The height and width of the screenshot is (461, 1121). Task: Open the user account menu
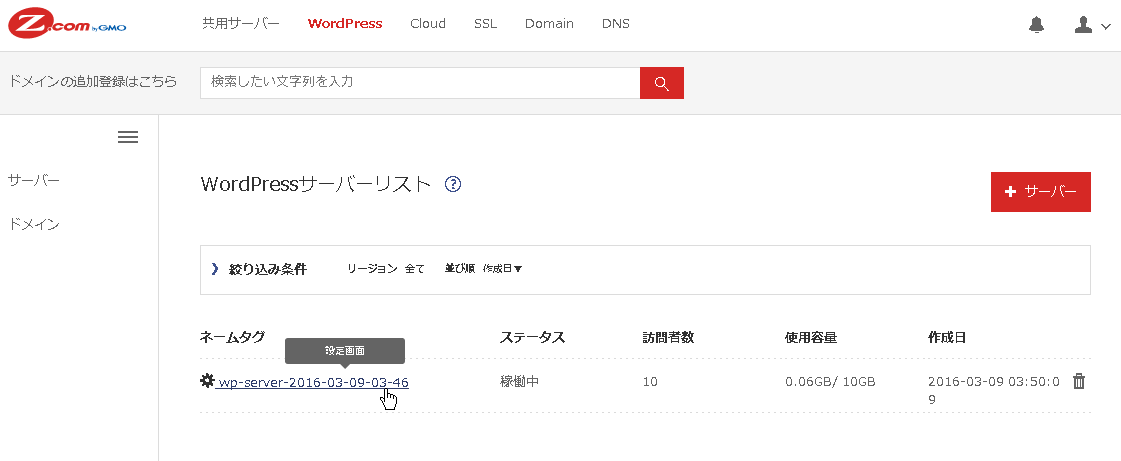pyautogui.click(x=1092, y=25)
